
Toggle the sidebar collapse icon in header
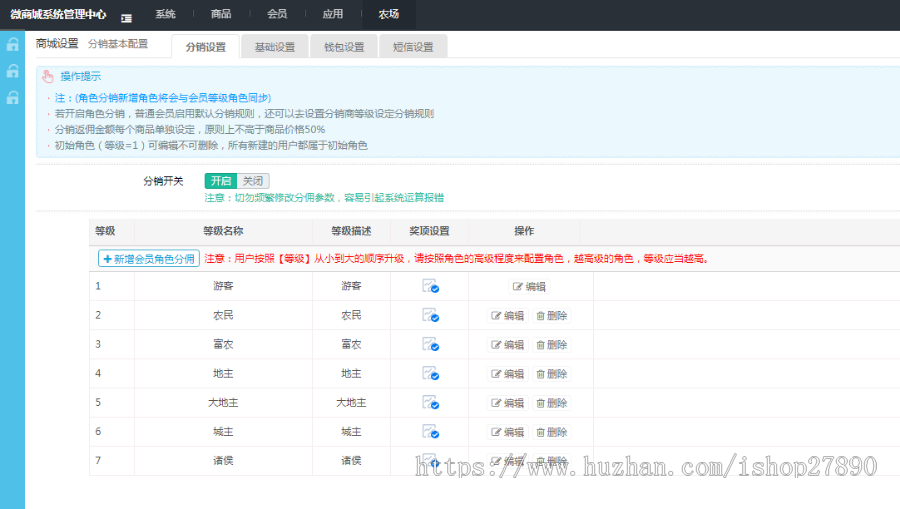[x=126, y=18]
